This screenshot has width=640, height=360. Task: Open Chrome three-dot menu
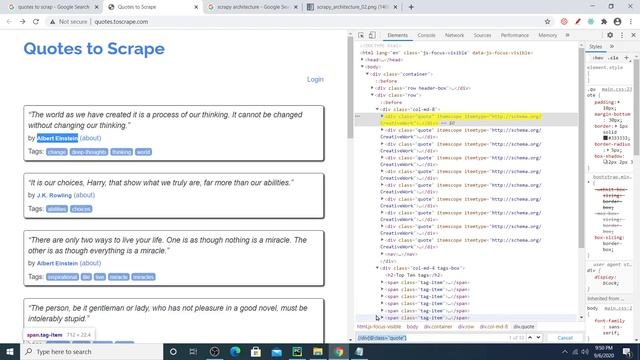[x=631, y=22]
